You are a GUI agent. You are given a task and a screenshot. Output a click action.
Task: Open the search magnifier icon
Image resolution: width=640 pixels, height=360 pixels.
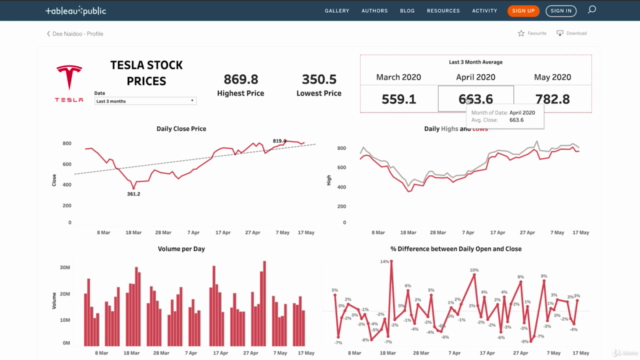pyautogui.click(x=592, y=9)
